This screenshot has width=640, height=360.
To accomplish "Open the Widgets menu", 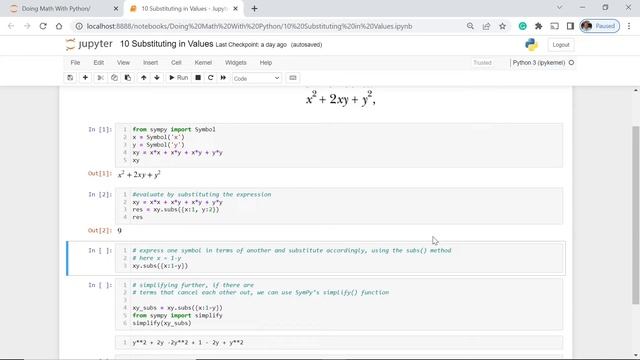I will (x=236, y=62).
